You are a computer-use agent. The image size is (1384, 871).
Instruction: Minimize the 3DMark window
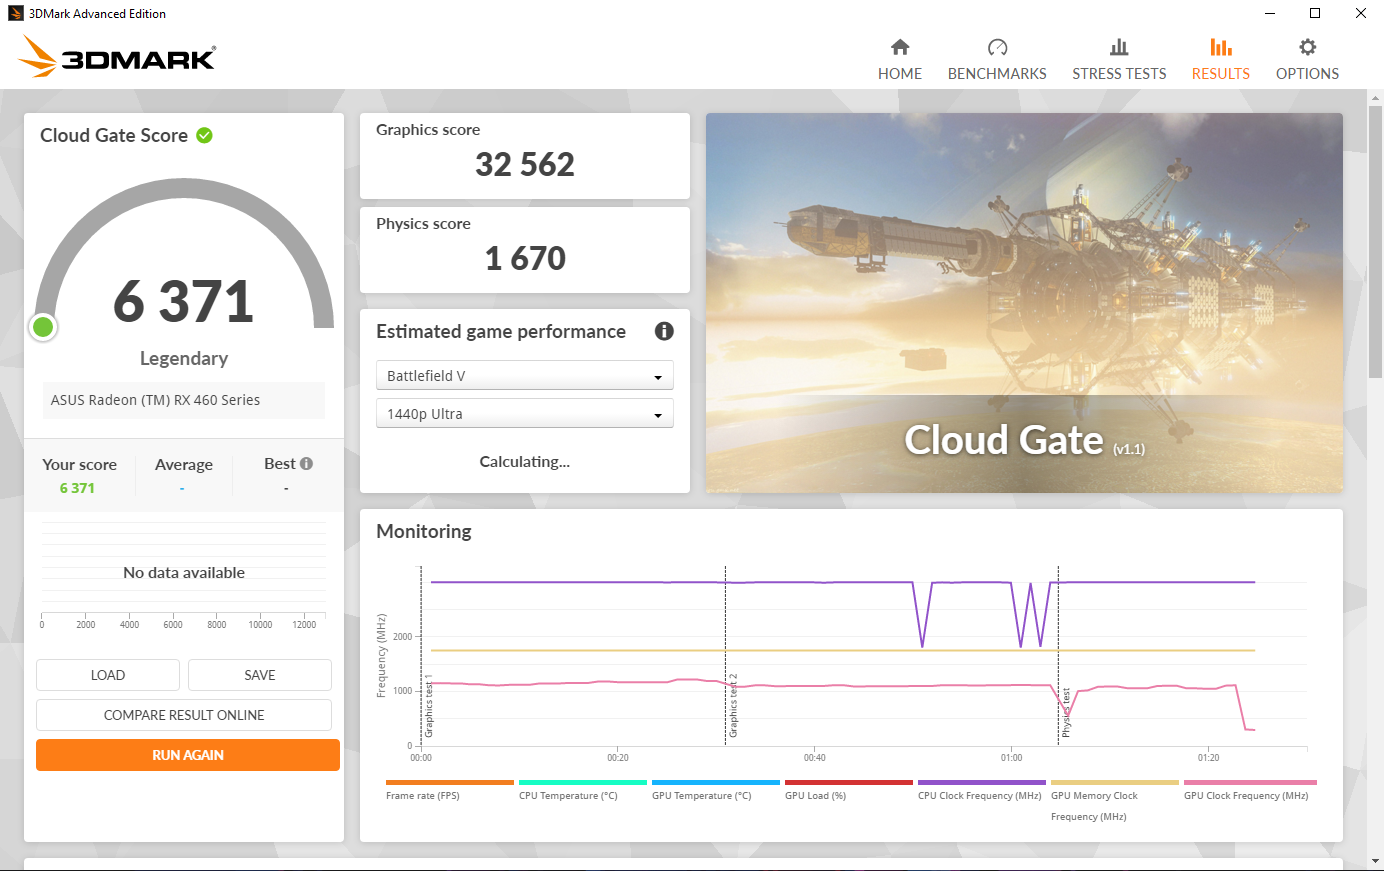pos(1270,13)
